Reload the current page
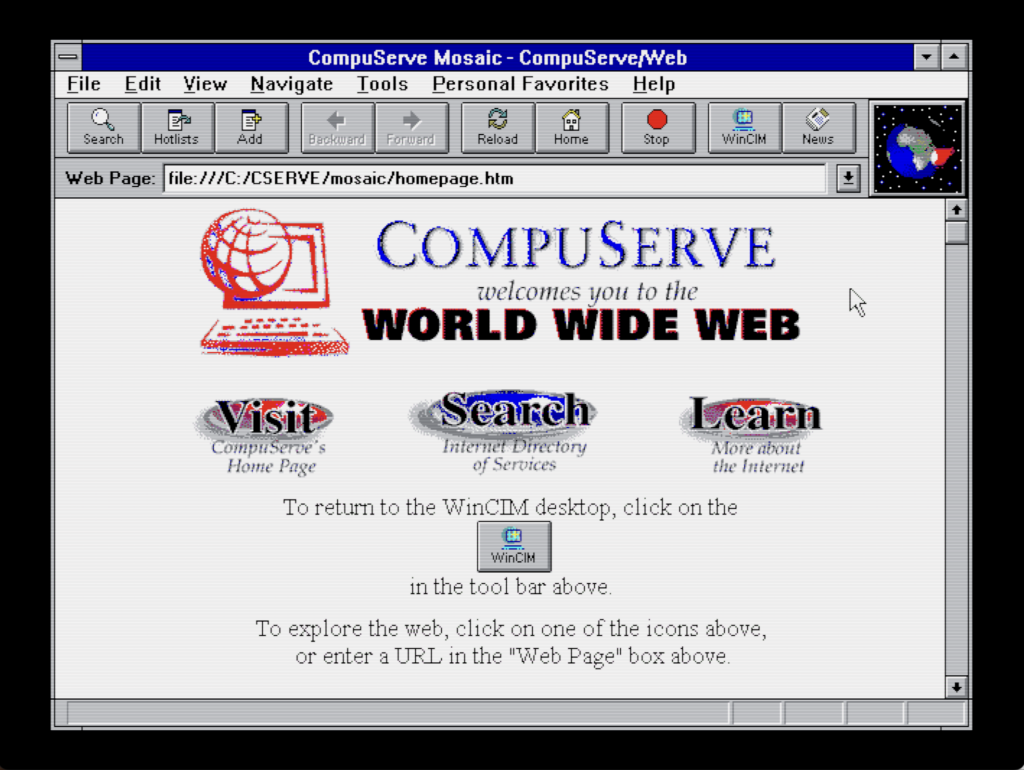Screen dimensions: 1024x770 point(498,127)
